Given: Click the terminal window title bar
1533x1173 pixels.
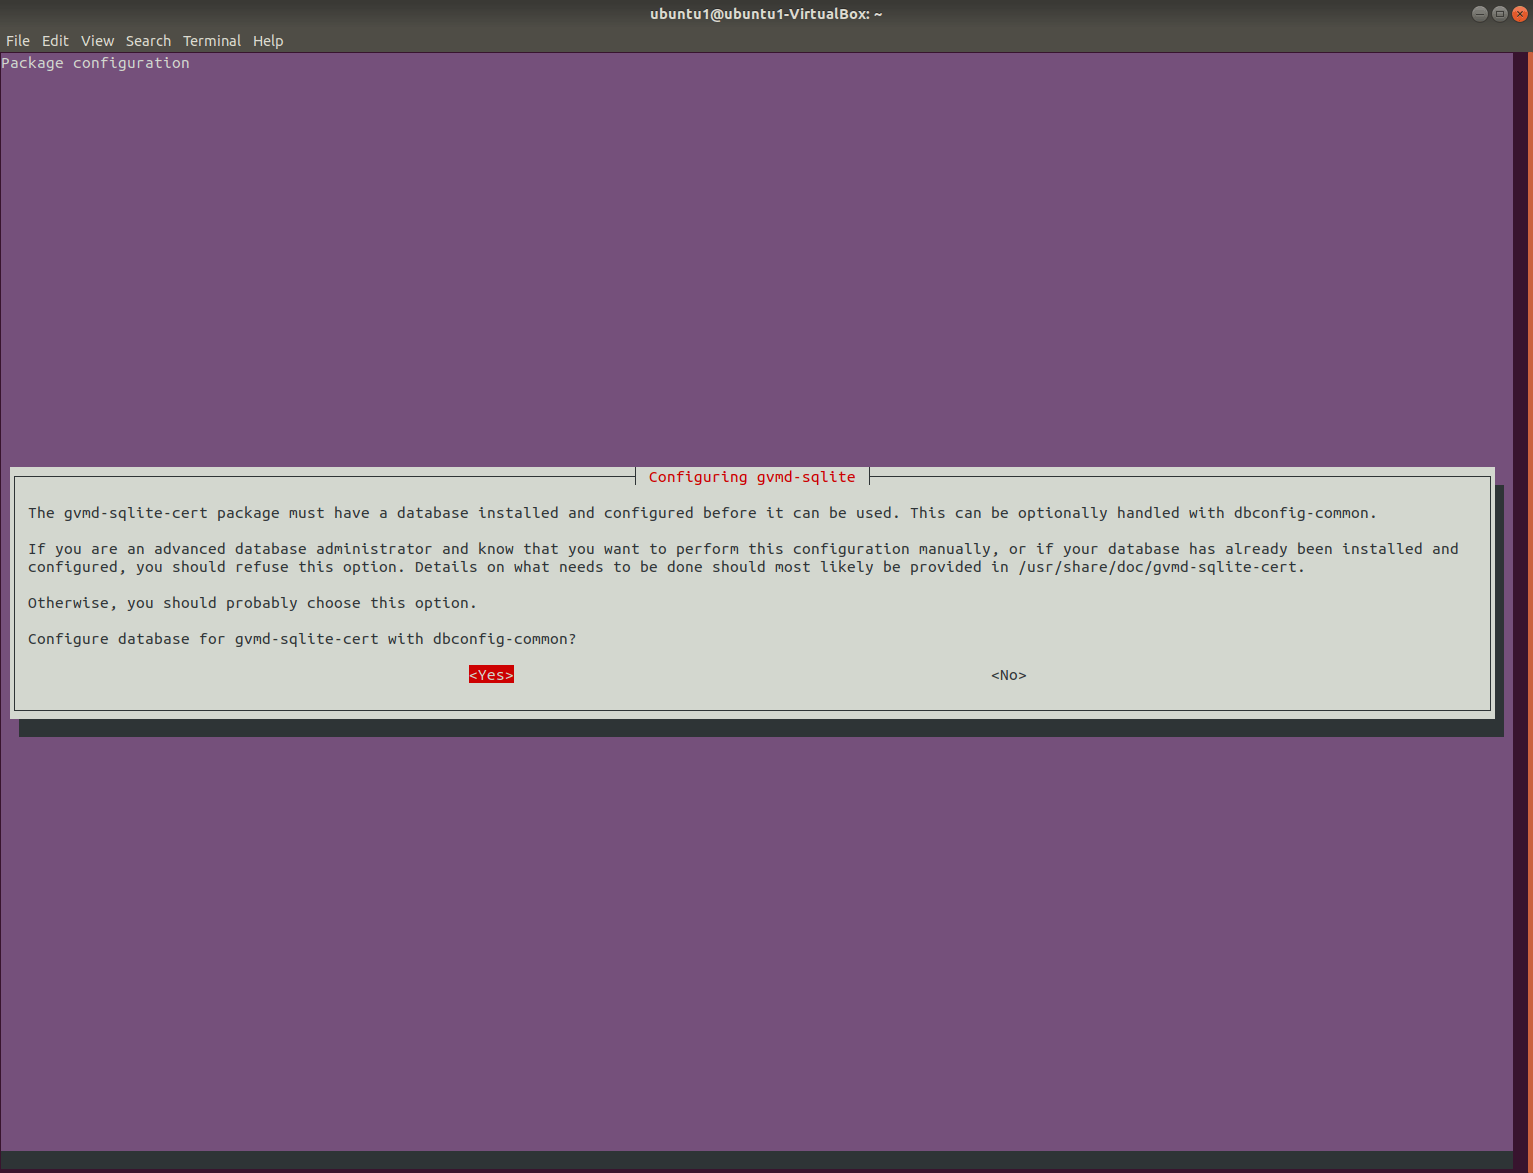Looking at the screenshot, I should [x=766, y=14].
